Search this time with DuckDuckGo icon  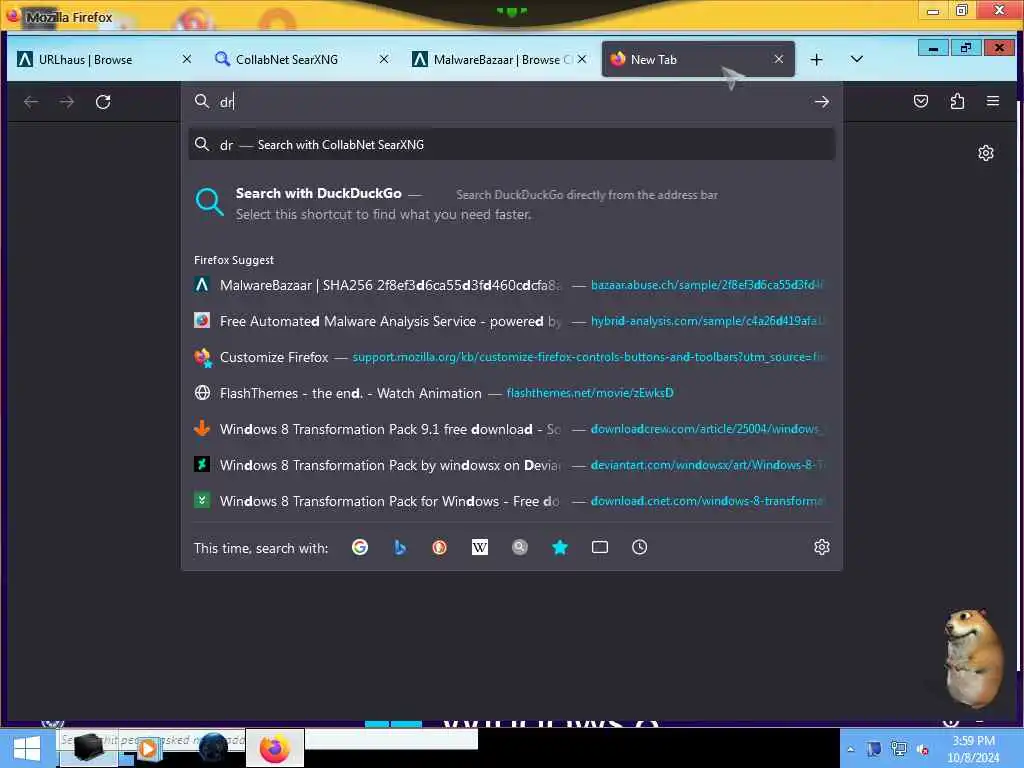pos(440,547)
